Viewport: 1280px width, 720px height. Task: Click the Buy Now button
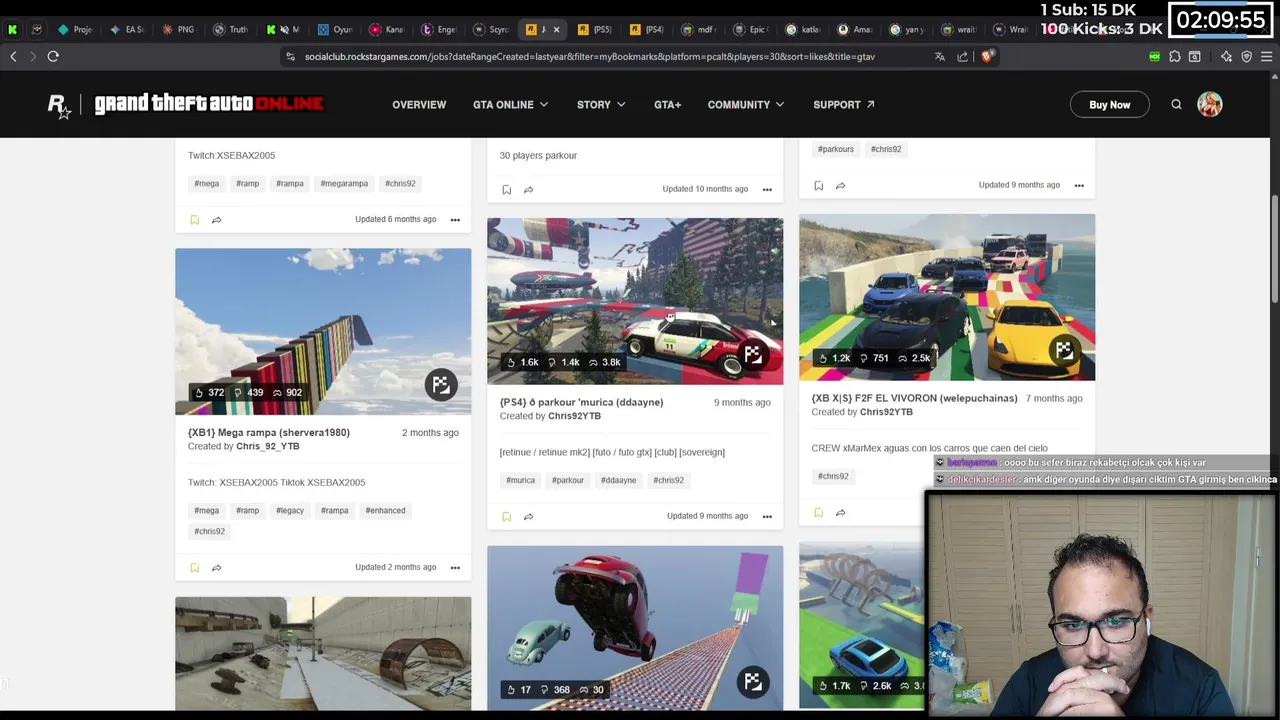click(x=1110, y=104)
